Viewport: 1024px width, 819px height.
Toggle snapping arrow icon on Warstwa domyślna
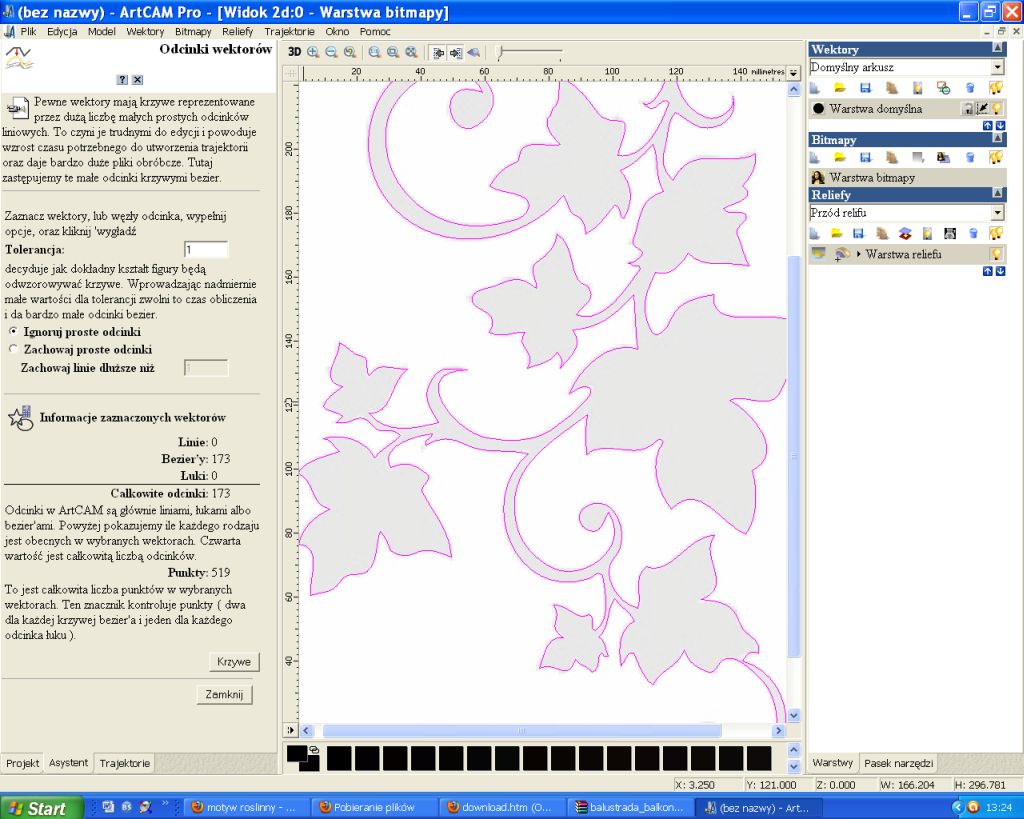tap(982, 109)
